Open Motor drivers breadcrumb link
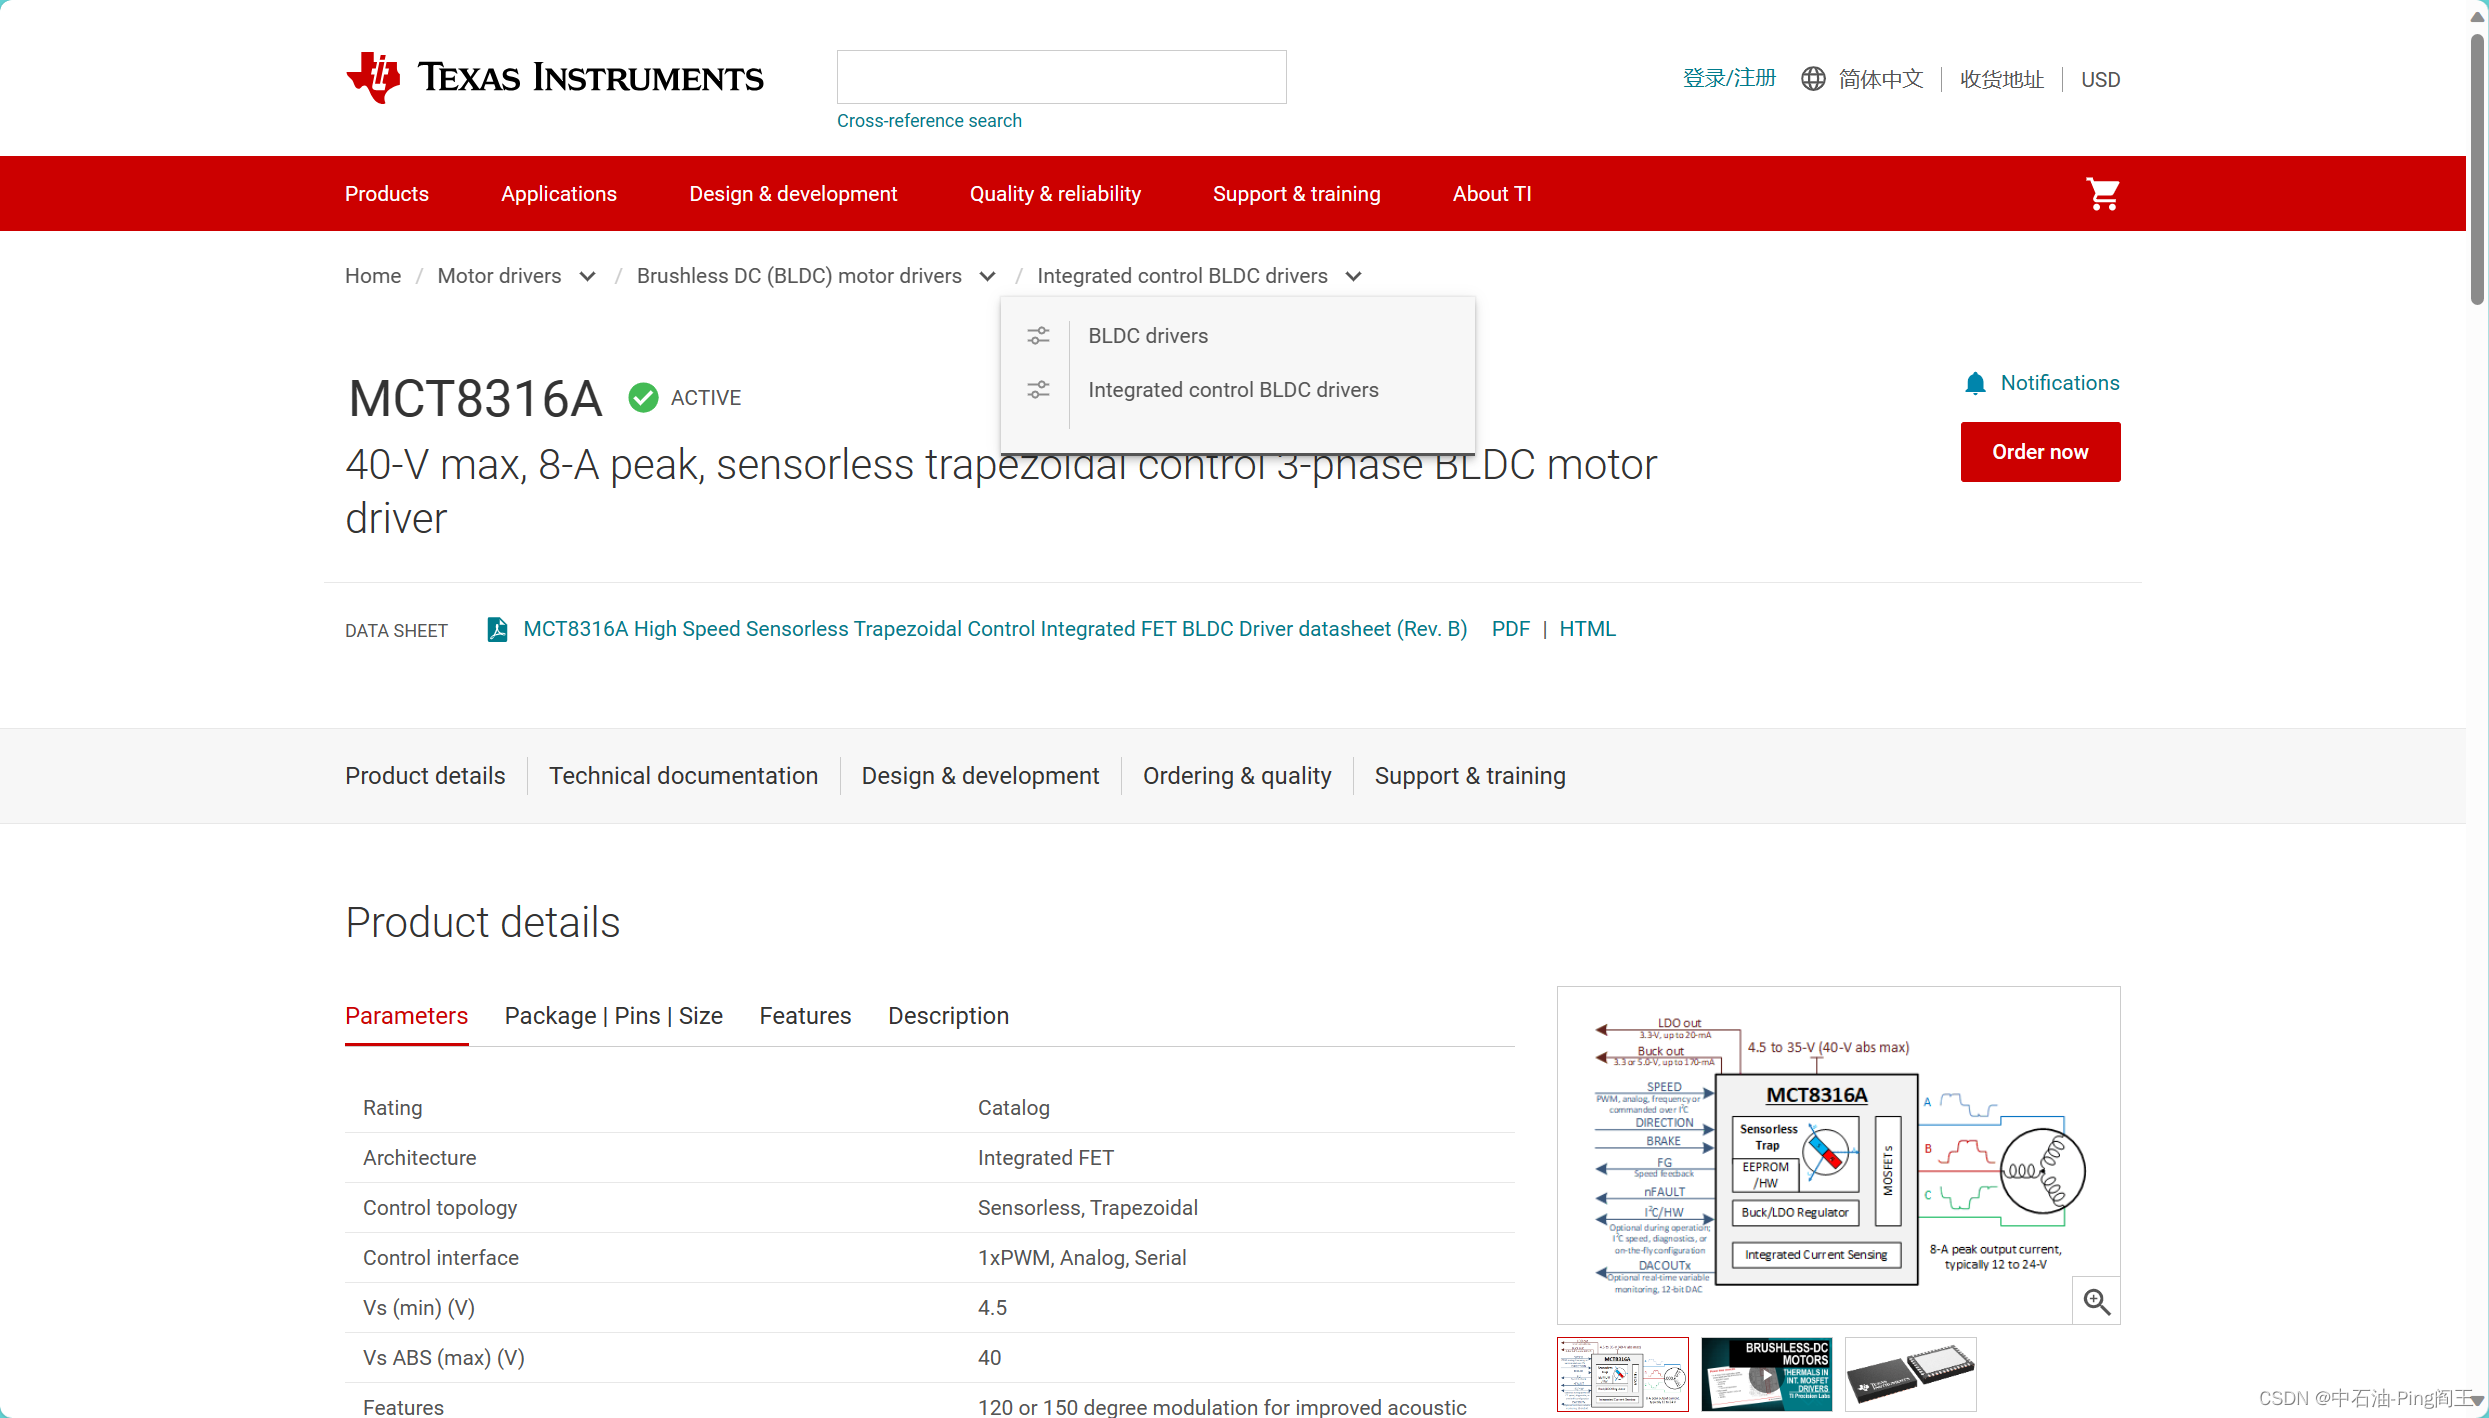The width and height of the screenshot is (2489, 1418). [499, 276]
